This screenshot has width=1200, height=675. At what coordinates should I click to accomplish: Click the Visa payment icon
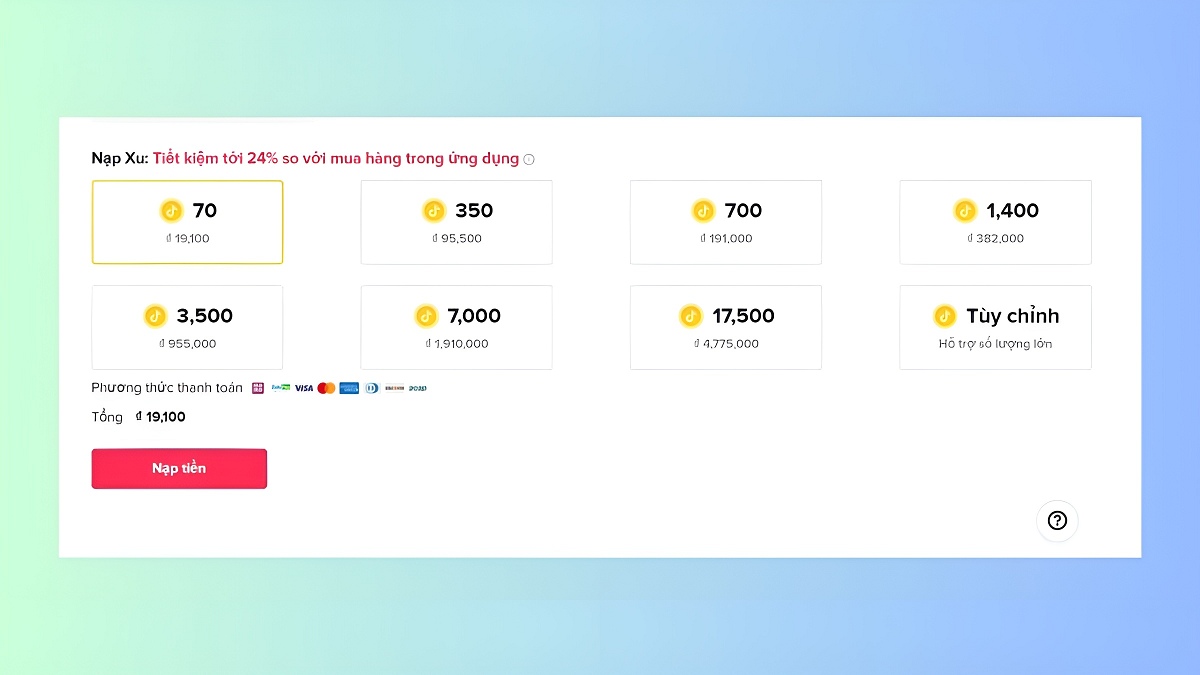tap(304, 388)
